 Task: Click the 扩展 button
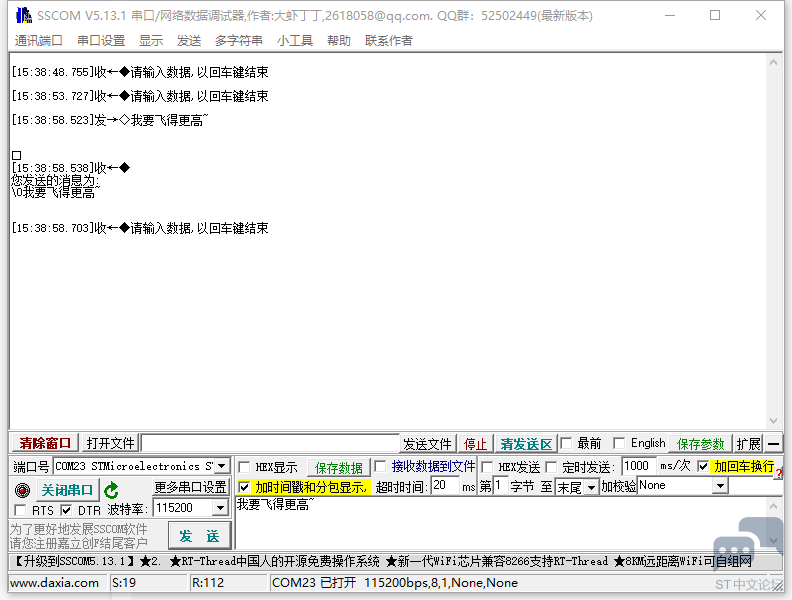(x=749, y=443)
